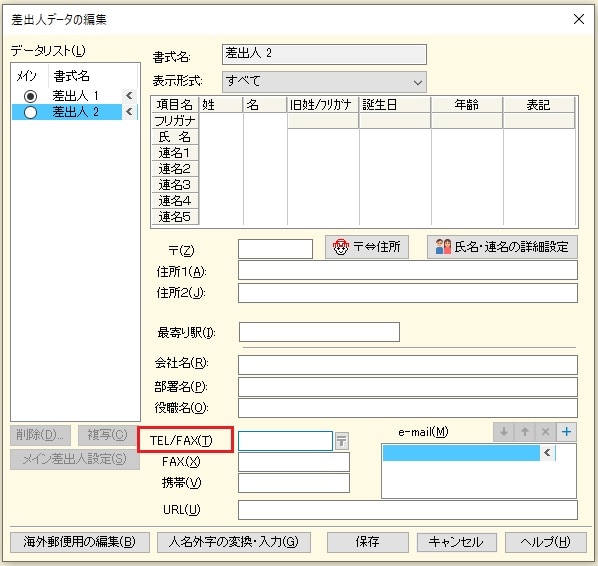
Task: Move the e-mail entry up with arrow icon
Action: pos(525,432)
